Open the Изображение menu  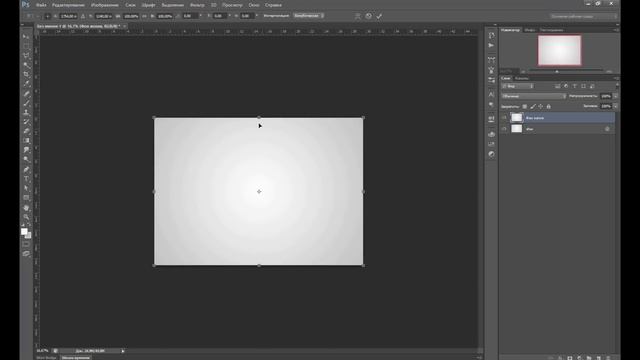coord(104,5)
